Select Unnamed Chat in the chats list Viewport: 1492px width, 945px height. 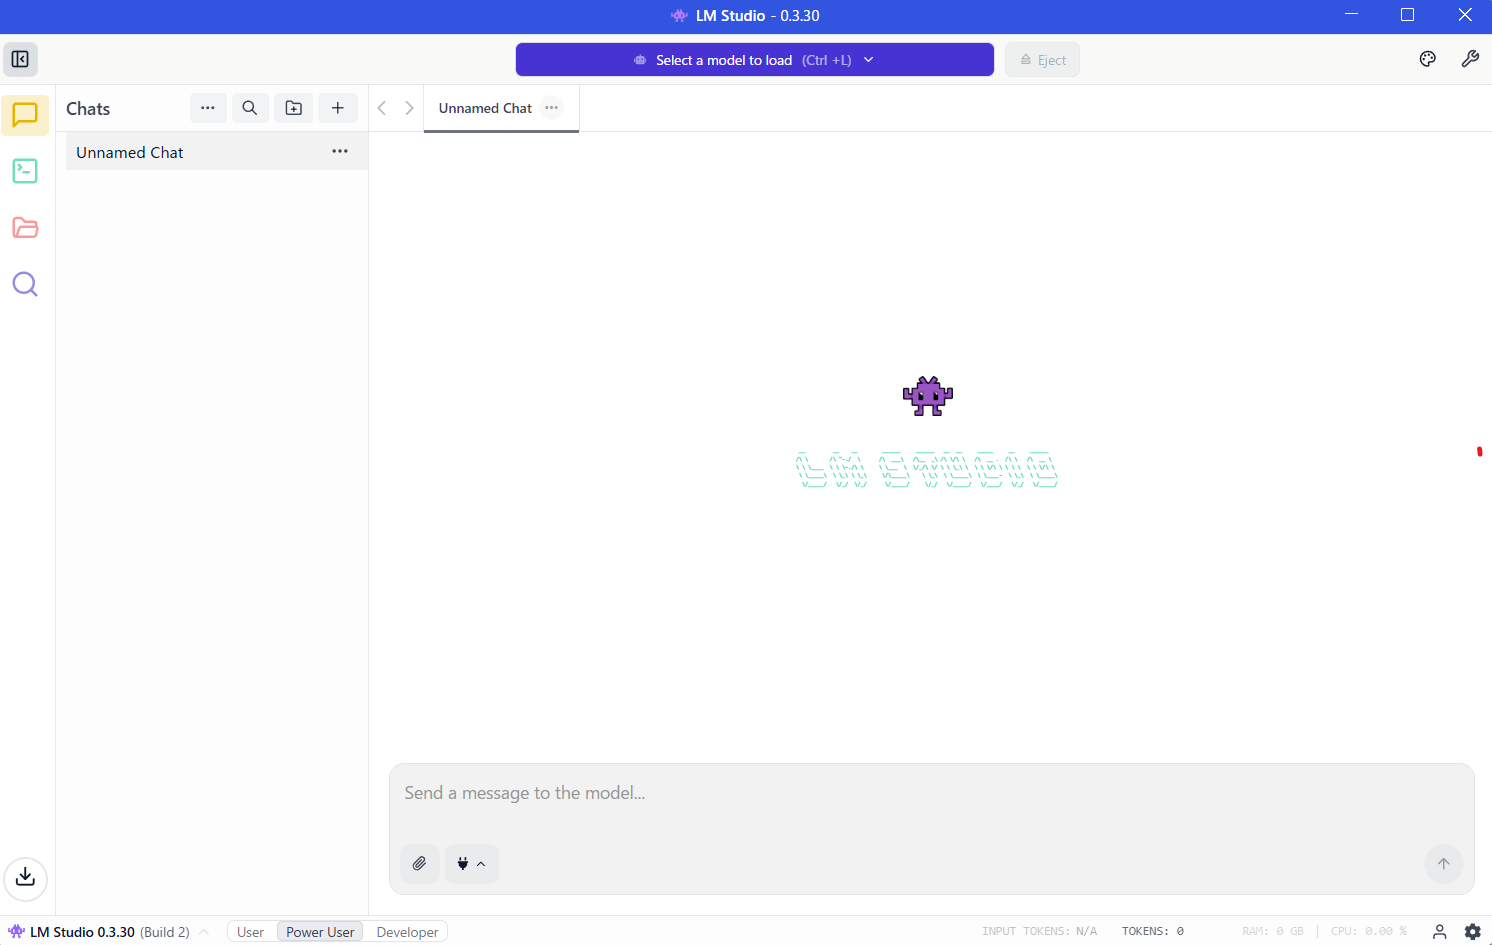[217, 152]
